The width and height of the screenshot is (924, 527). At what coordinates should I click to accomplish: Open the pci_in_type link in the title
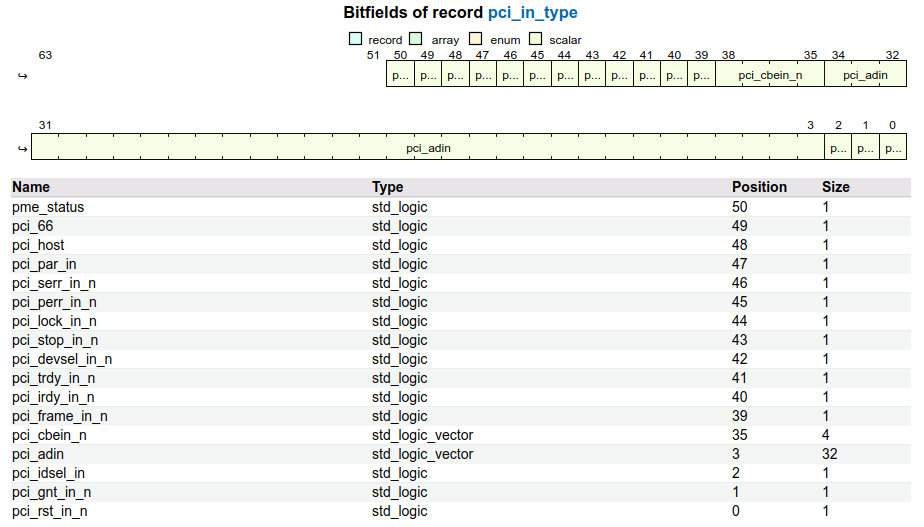(533, 12)
